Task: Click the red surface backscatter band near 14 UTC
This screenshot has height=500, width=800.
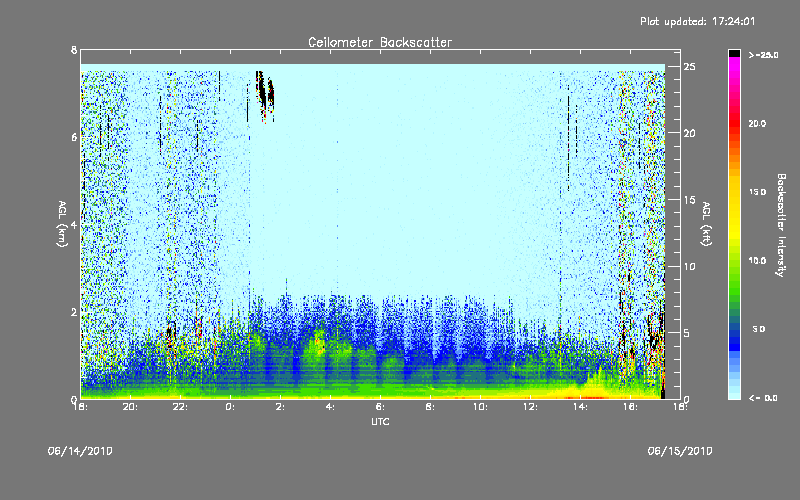Action: [584, 396]
